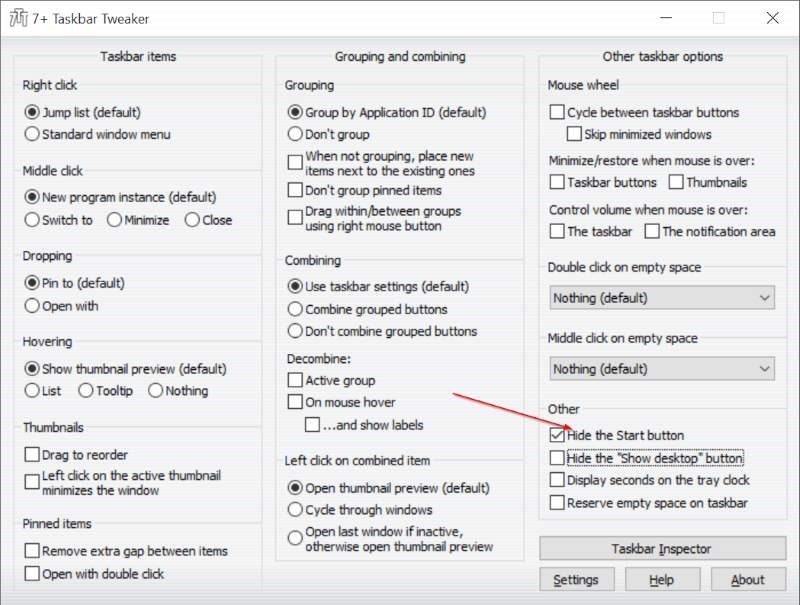Set middle click action to "Close"
Screen dimensions: 800x605
pos(191,220)
